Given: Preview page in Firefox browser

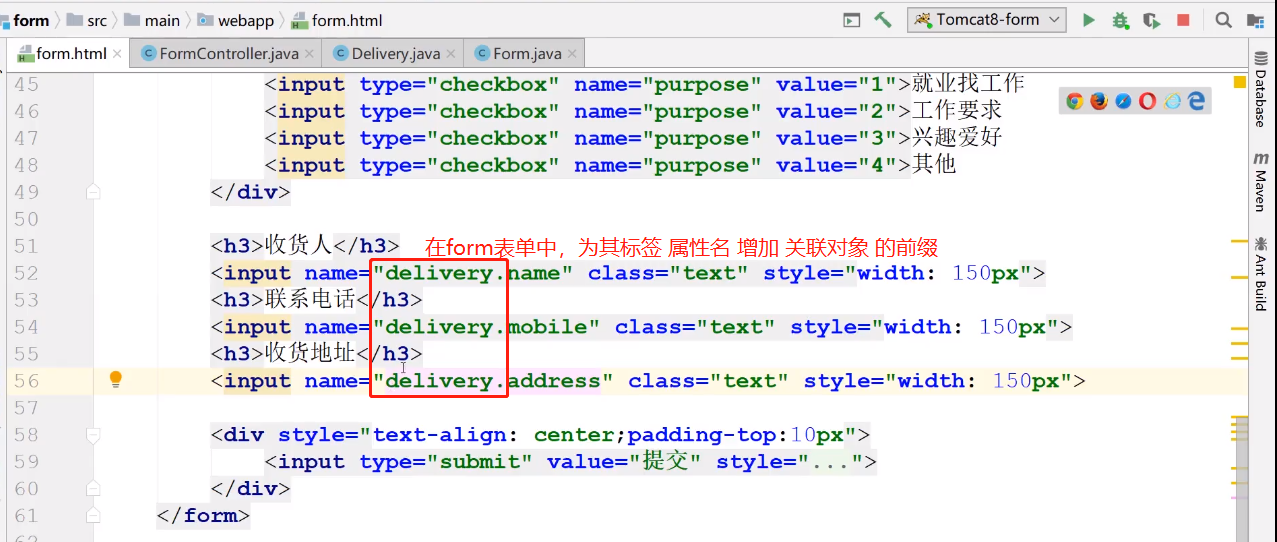Looking at the screenshot, I should [x=1099, y=101].
